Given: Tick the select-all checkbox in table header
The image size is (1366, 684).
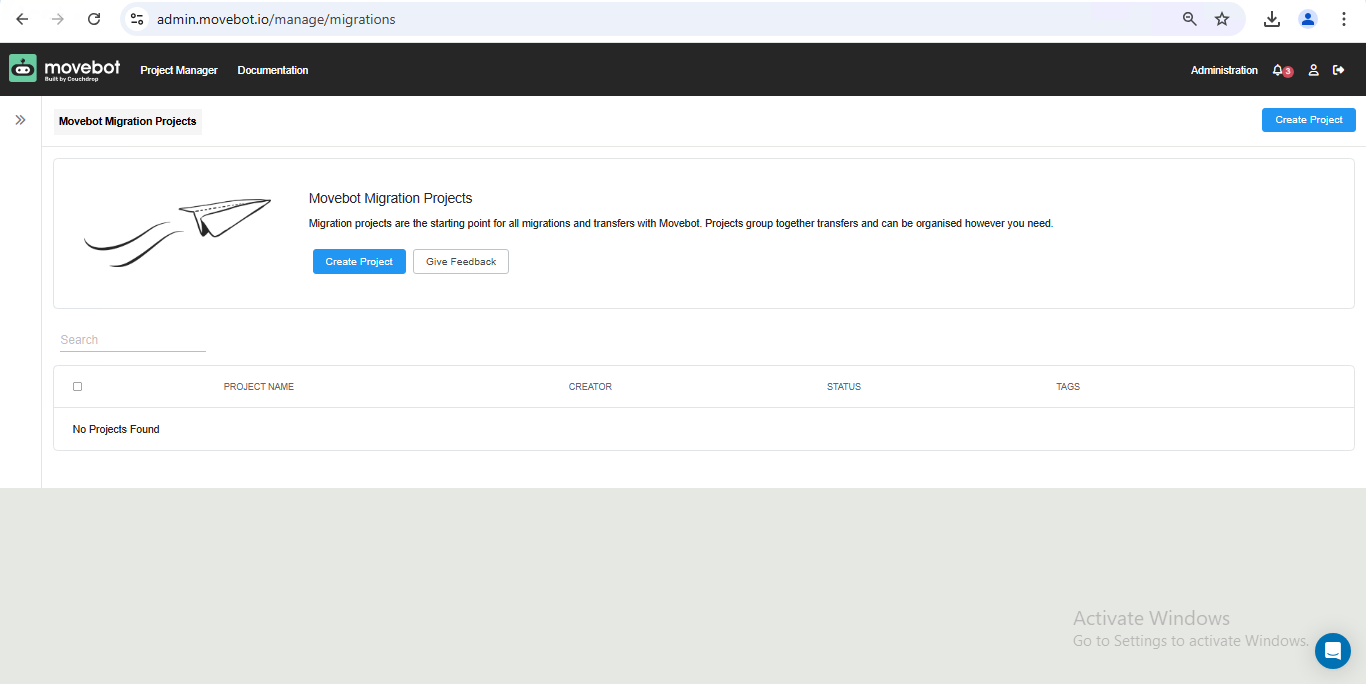Looking at the screenshot, I should [x=77, y=386].
